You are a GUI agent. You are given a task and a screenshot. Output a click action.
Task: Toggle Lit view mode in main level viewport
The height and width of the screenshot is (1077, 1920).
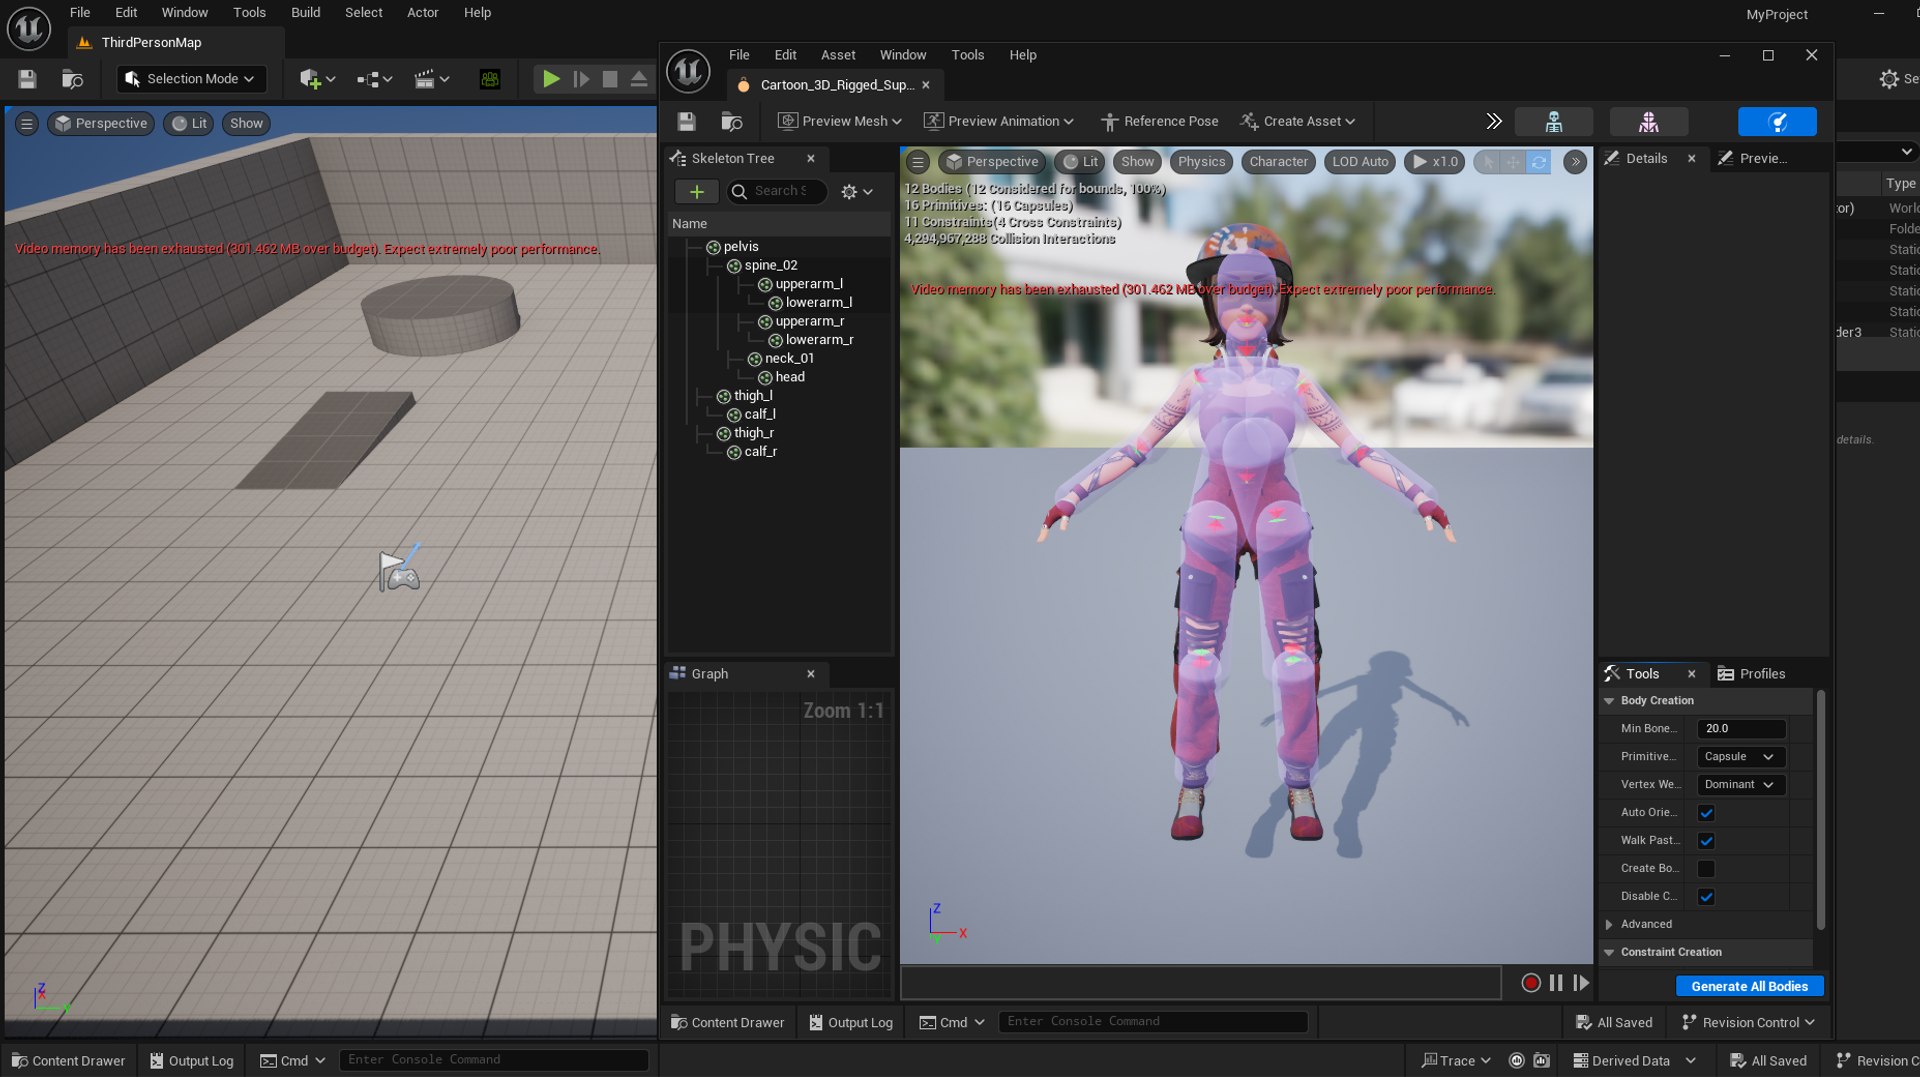coord(188,123)
